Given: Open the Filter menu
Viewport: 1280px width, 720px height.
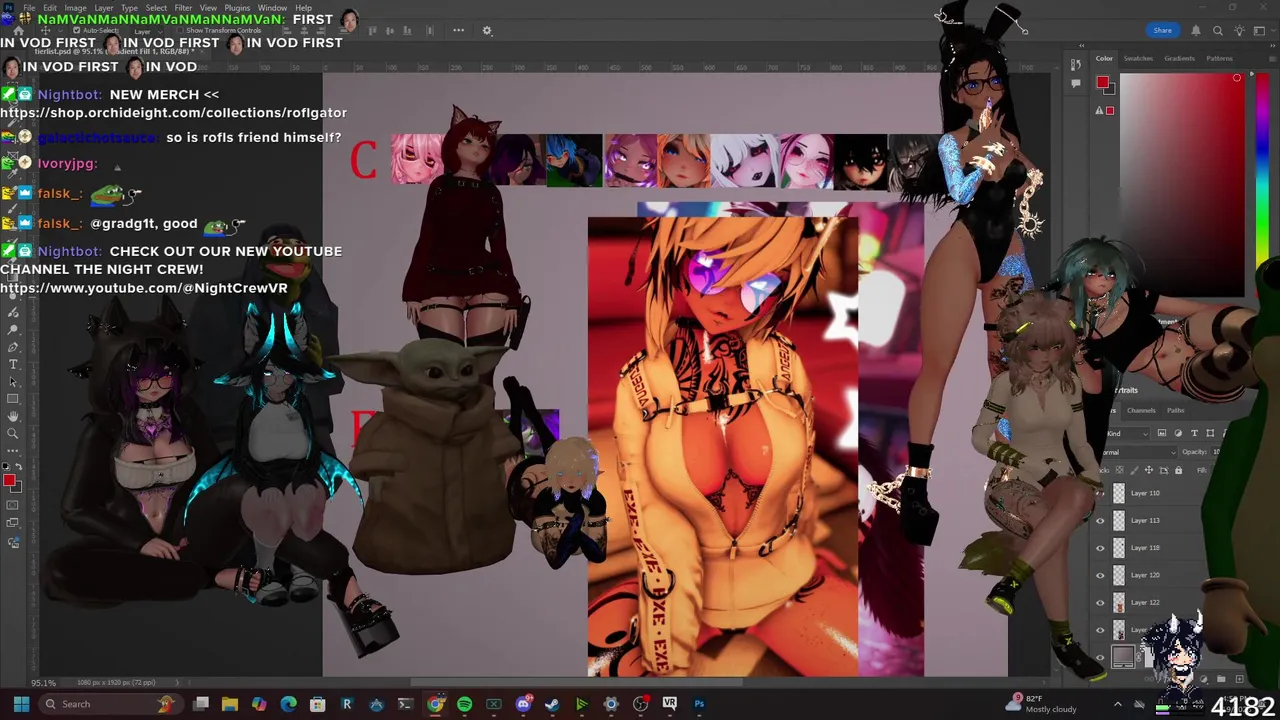Looking at the screenshot, I should (183, 8).
